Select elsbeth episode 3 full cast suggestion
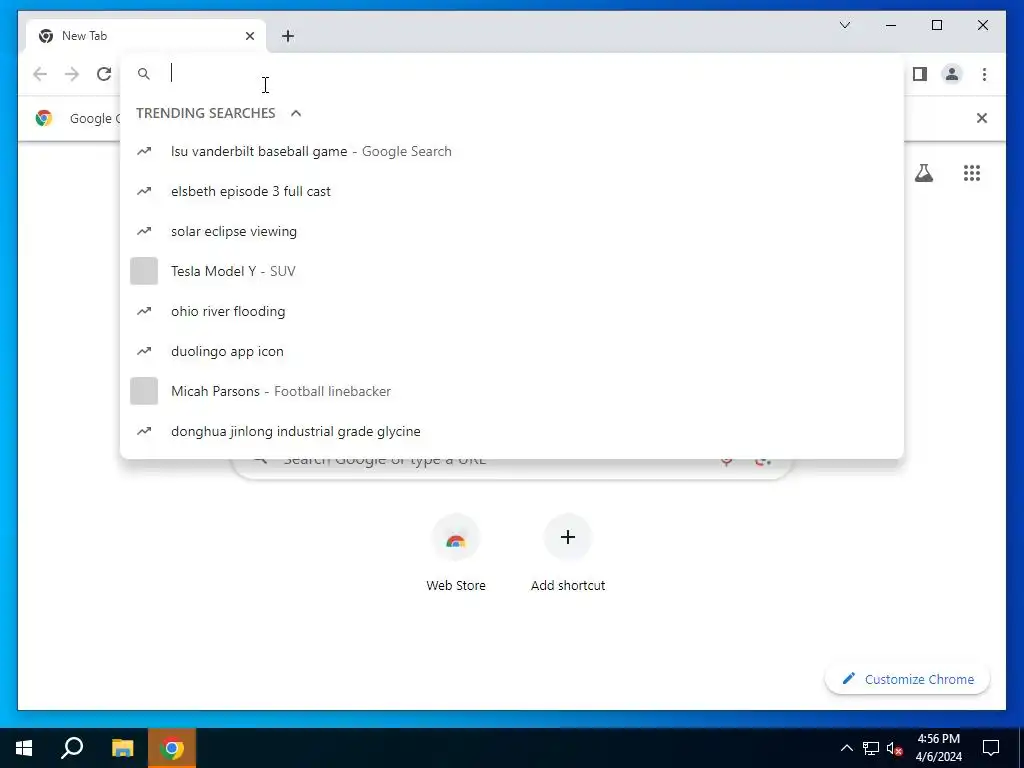1024x768 pixels. coord(512,191)
